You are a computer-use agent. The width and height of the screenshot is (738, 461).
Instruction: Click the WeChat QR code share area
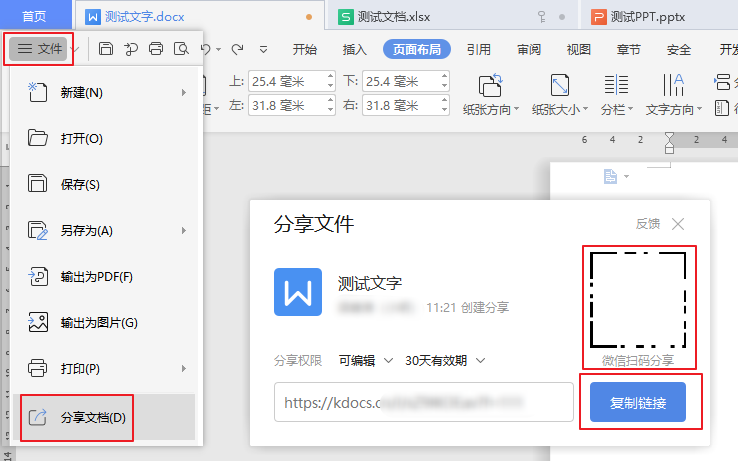[638, 300]
